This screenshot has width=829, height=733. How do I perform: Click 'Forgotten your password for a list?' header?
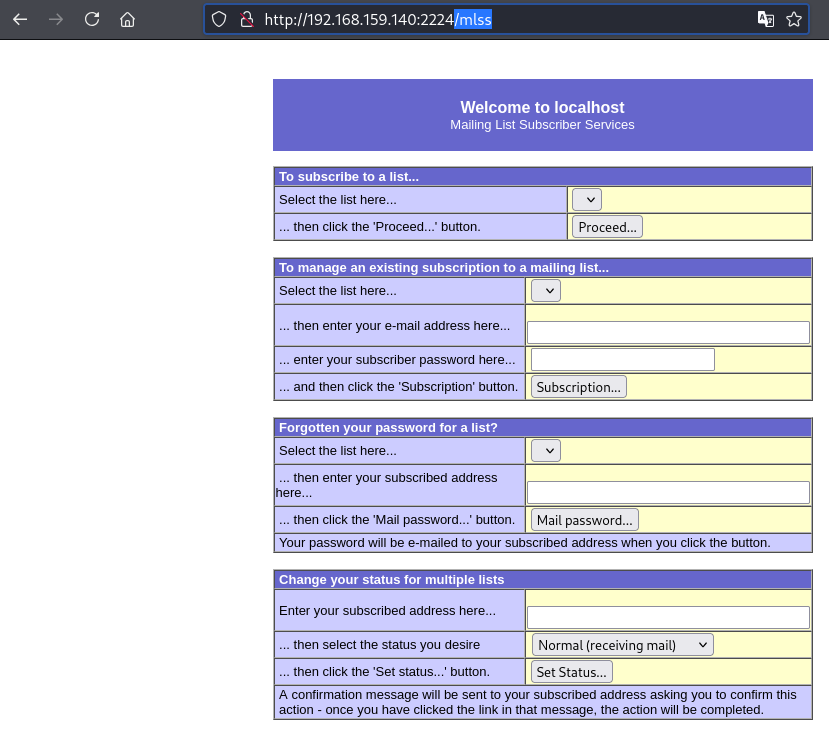pos(388,427)
